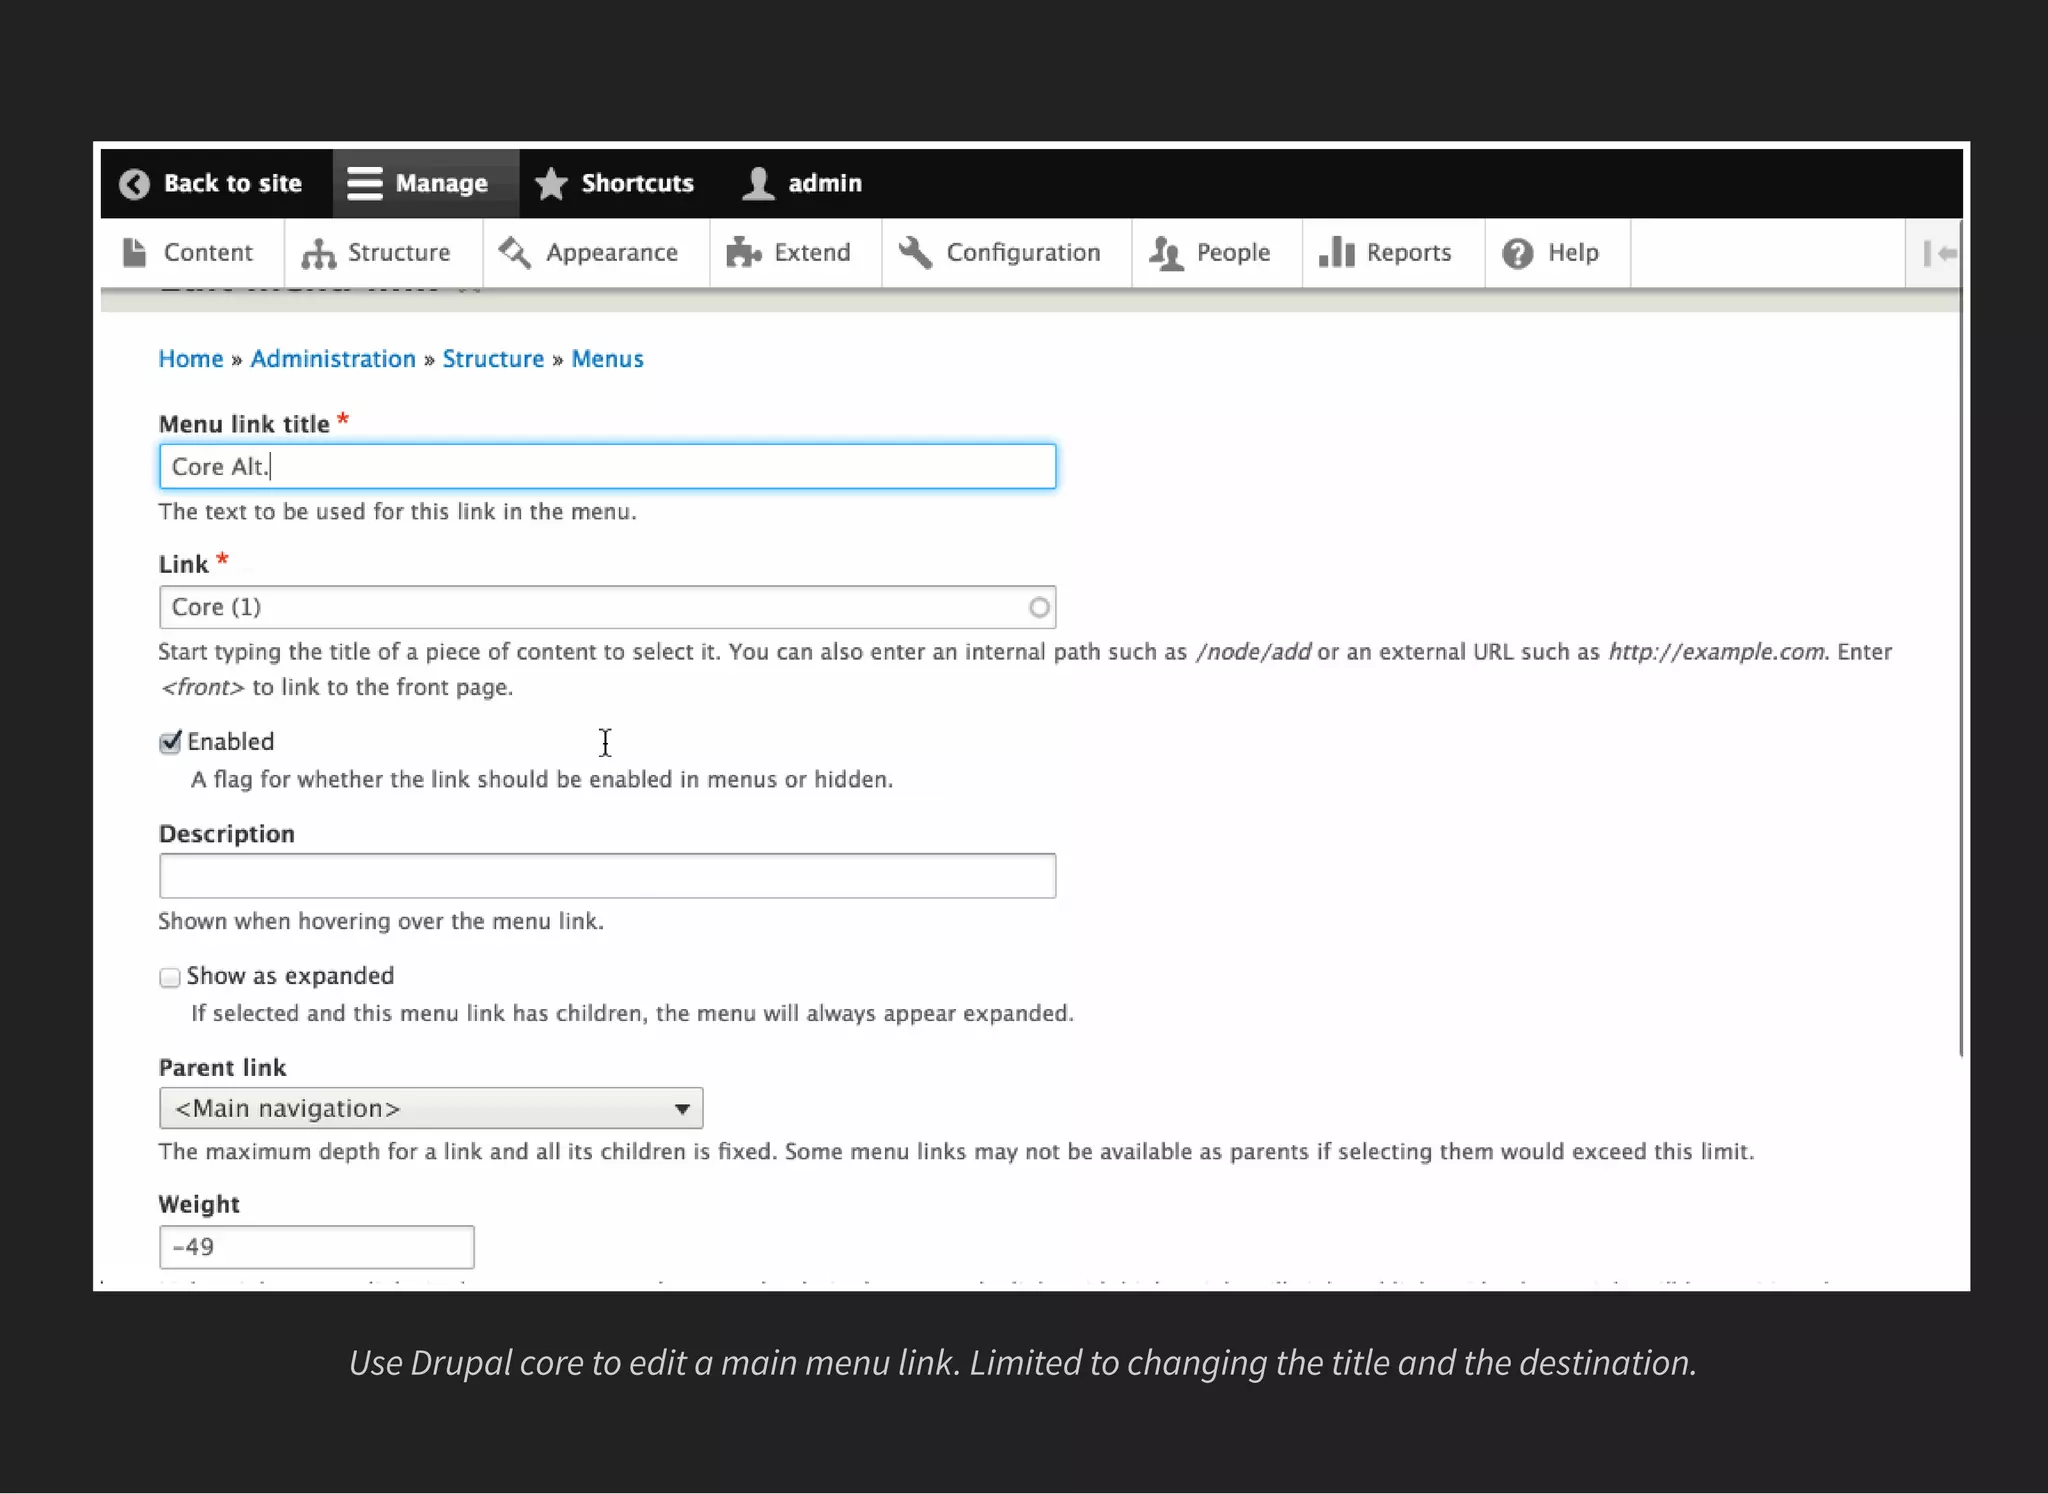This screenshot has height=1494, width=2048.
Task: Click the Reports bar chart icon
Action: [x=1336, y=252]
